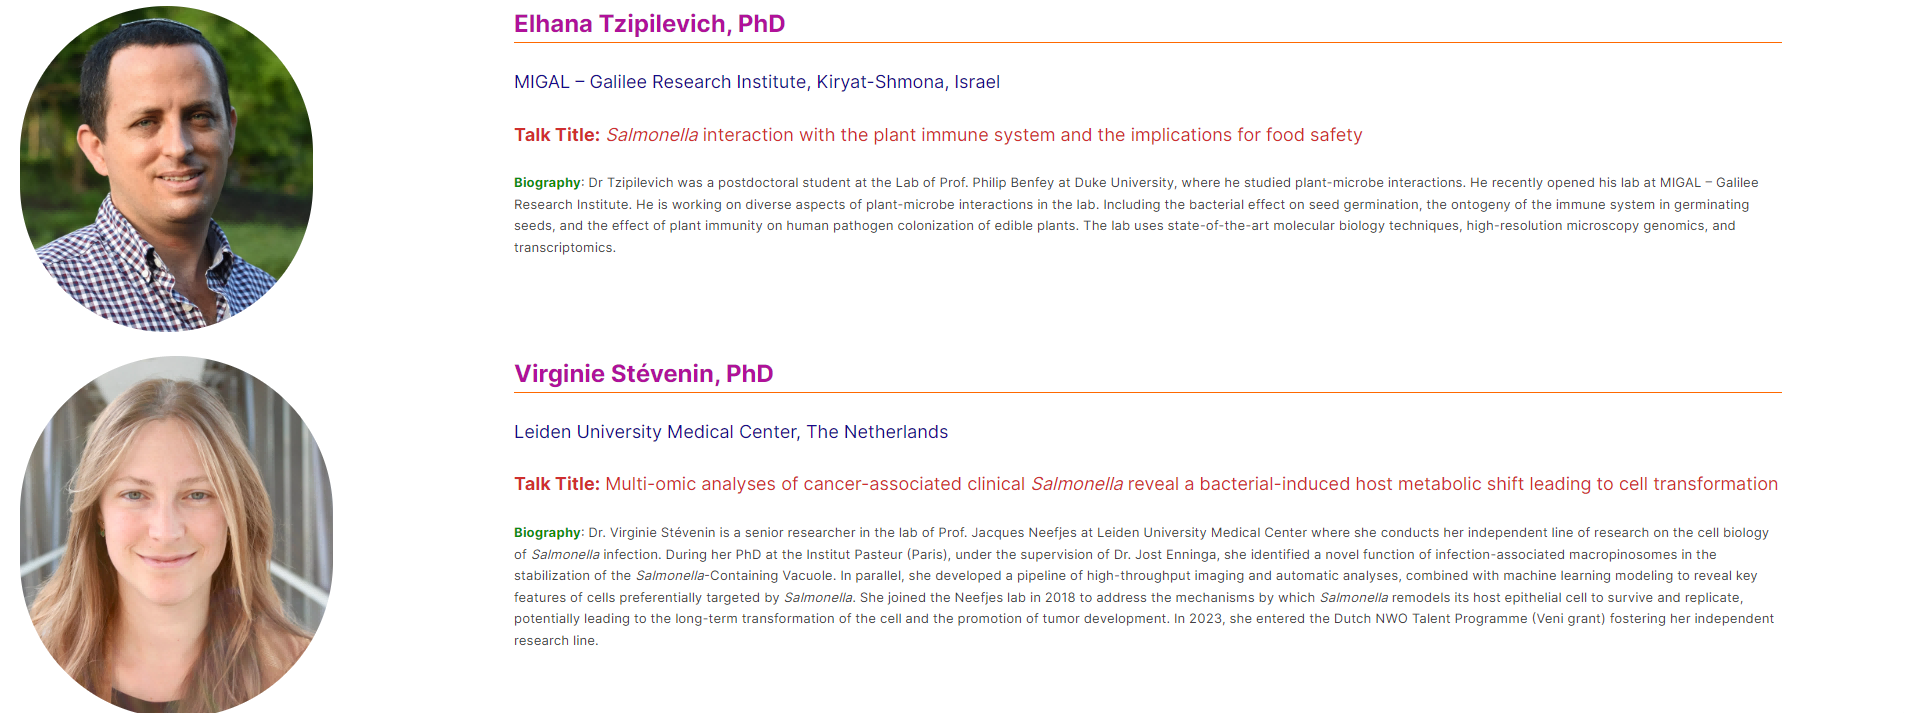Click the orange divider under Stévenin's name

pyautogui.click(x=1148, y=393)
